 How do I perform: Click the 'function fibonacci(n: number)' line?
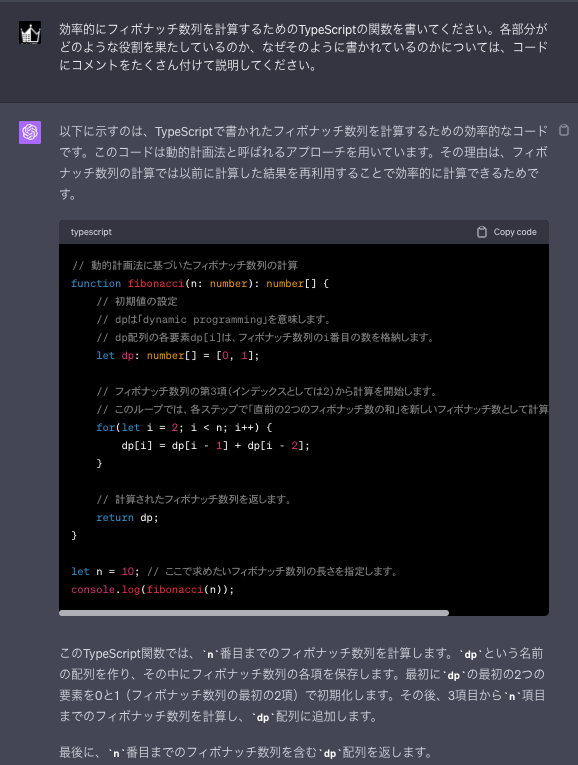click(200, 283)
